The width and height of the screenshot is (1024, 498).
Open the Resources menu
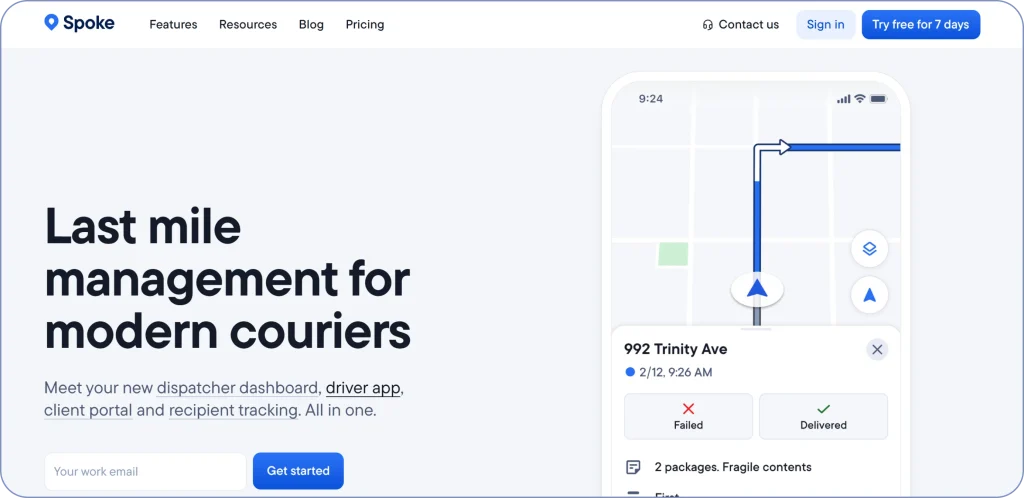tap(248, 25)
